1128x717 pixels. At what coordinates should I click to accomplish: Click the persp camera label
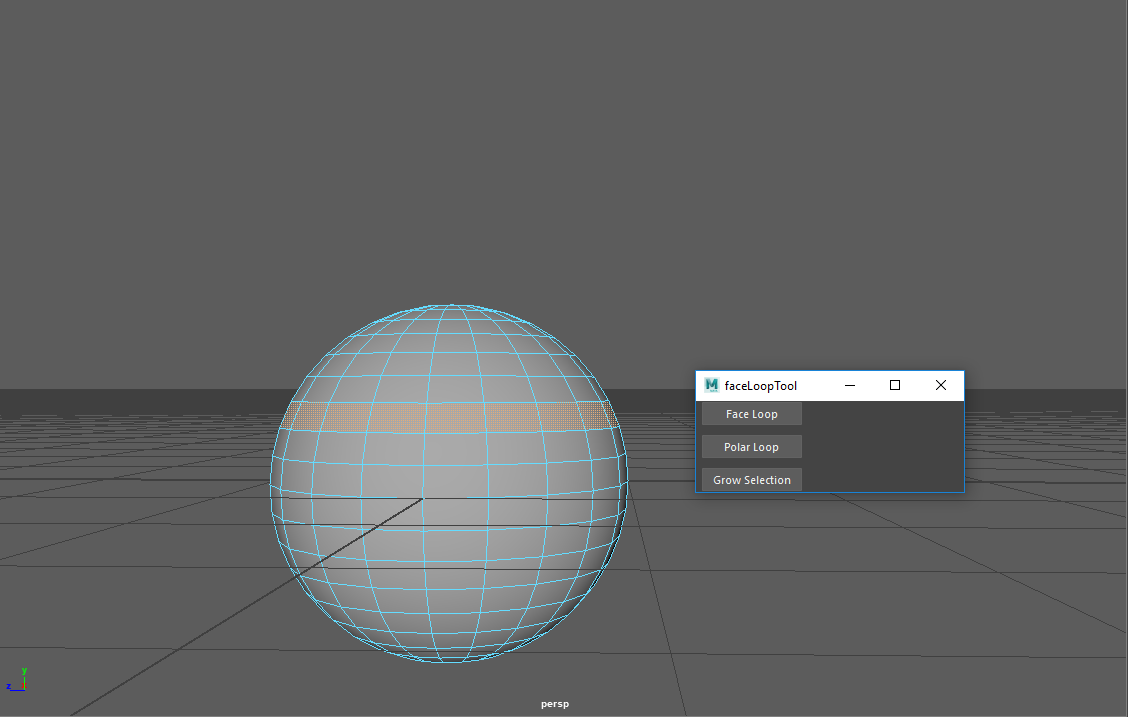tap(555, 704)
